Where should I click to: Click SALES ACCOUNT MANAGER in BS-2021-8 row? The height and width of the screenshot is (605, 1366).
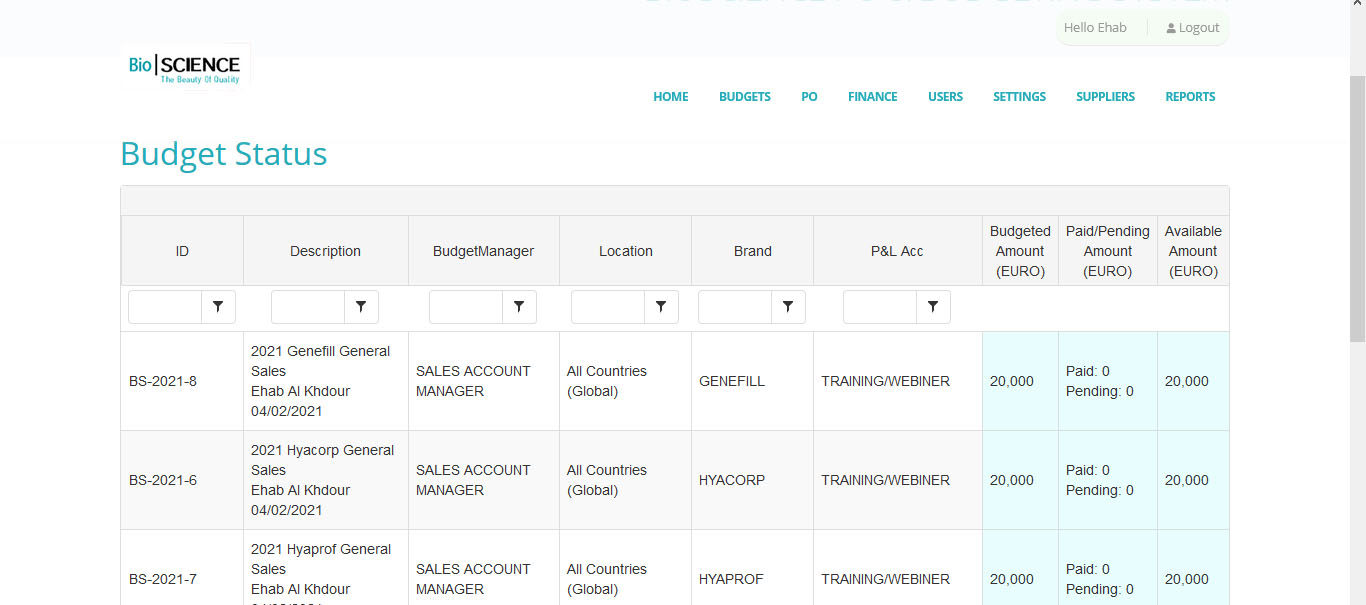473,381
